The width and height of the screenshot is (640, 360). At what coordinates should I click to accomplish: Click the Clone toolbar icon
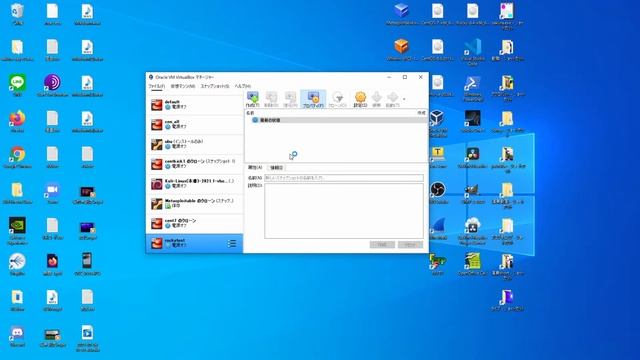(x=337, y=99)
